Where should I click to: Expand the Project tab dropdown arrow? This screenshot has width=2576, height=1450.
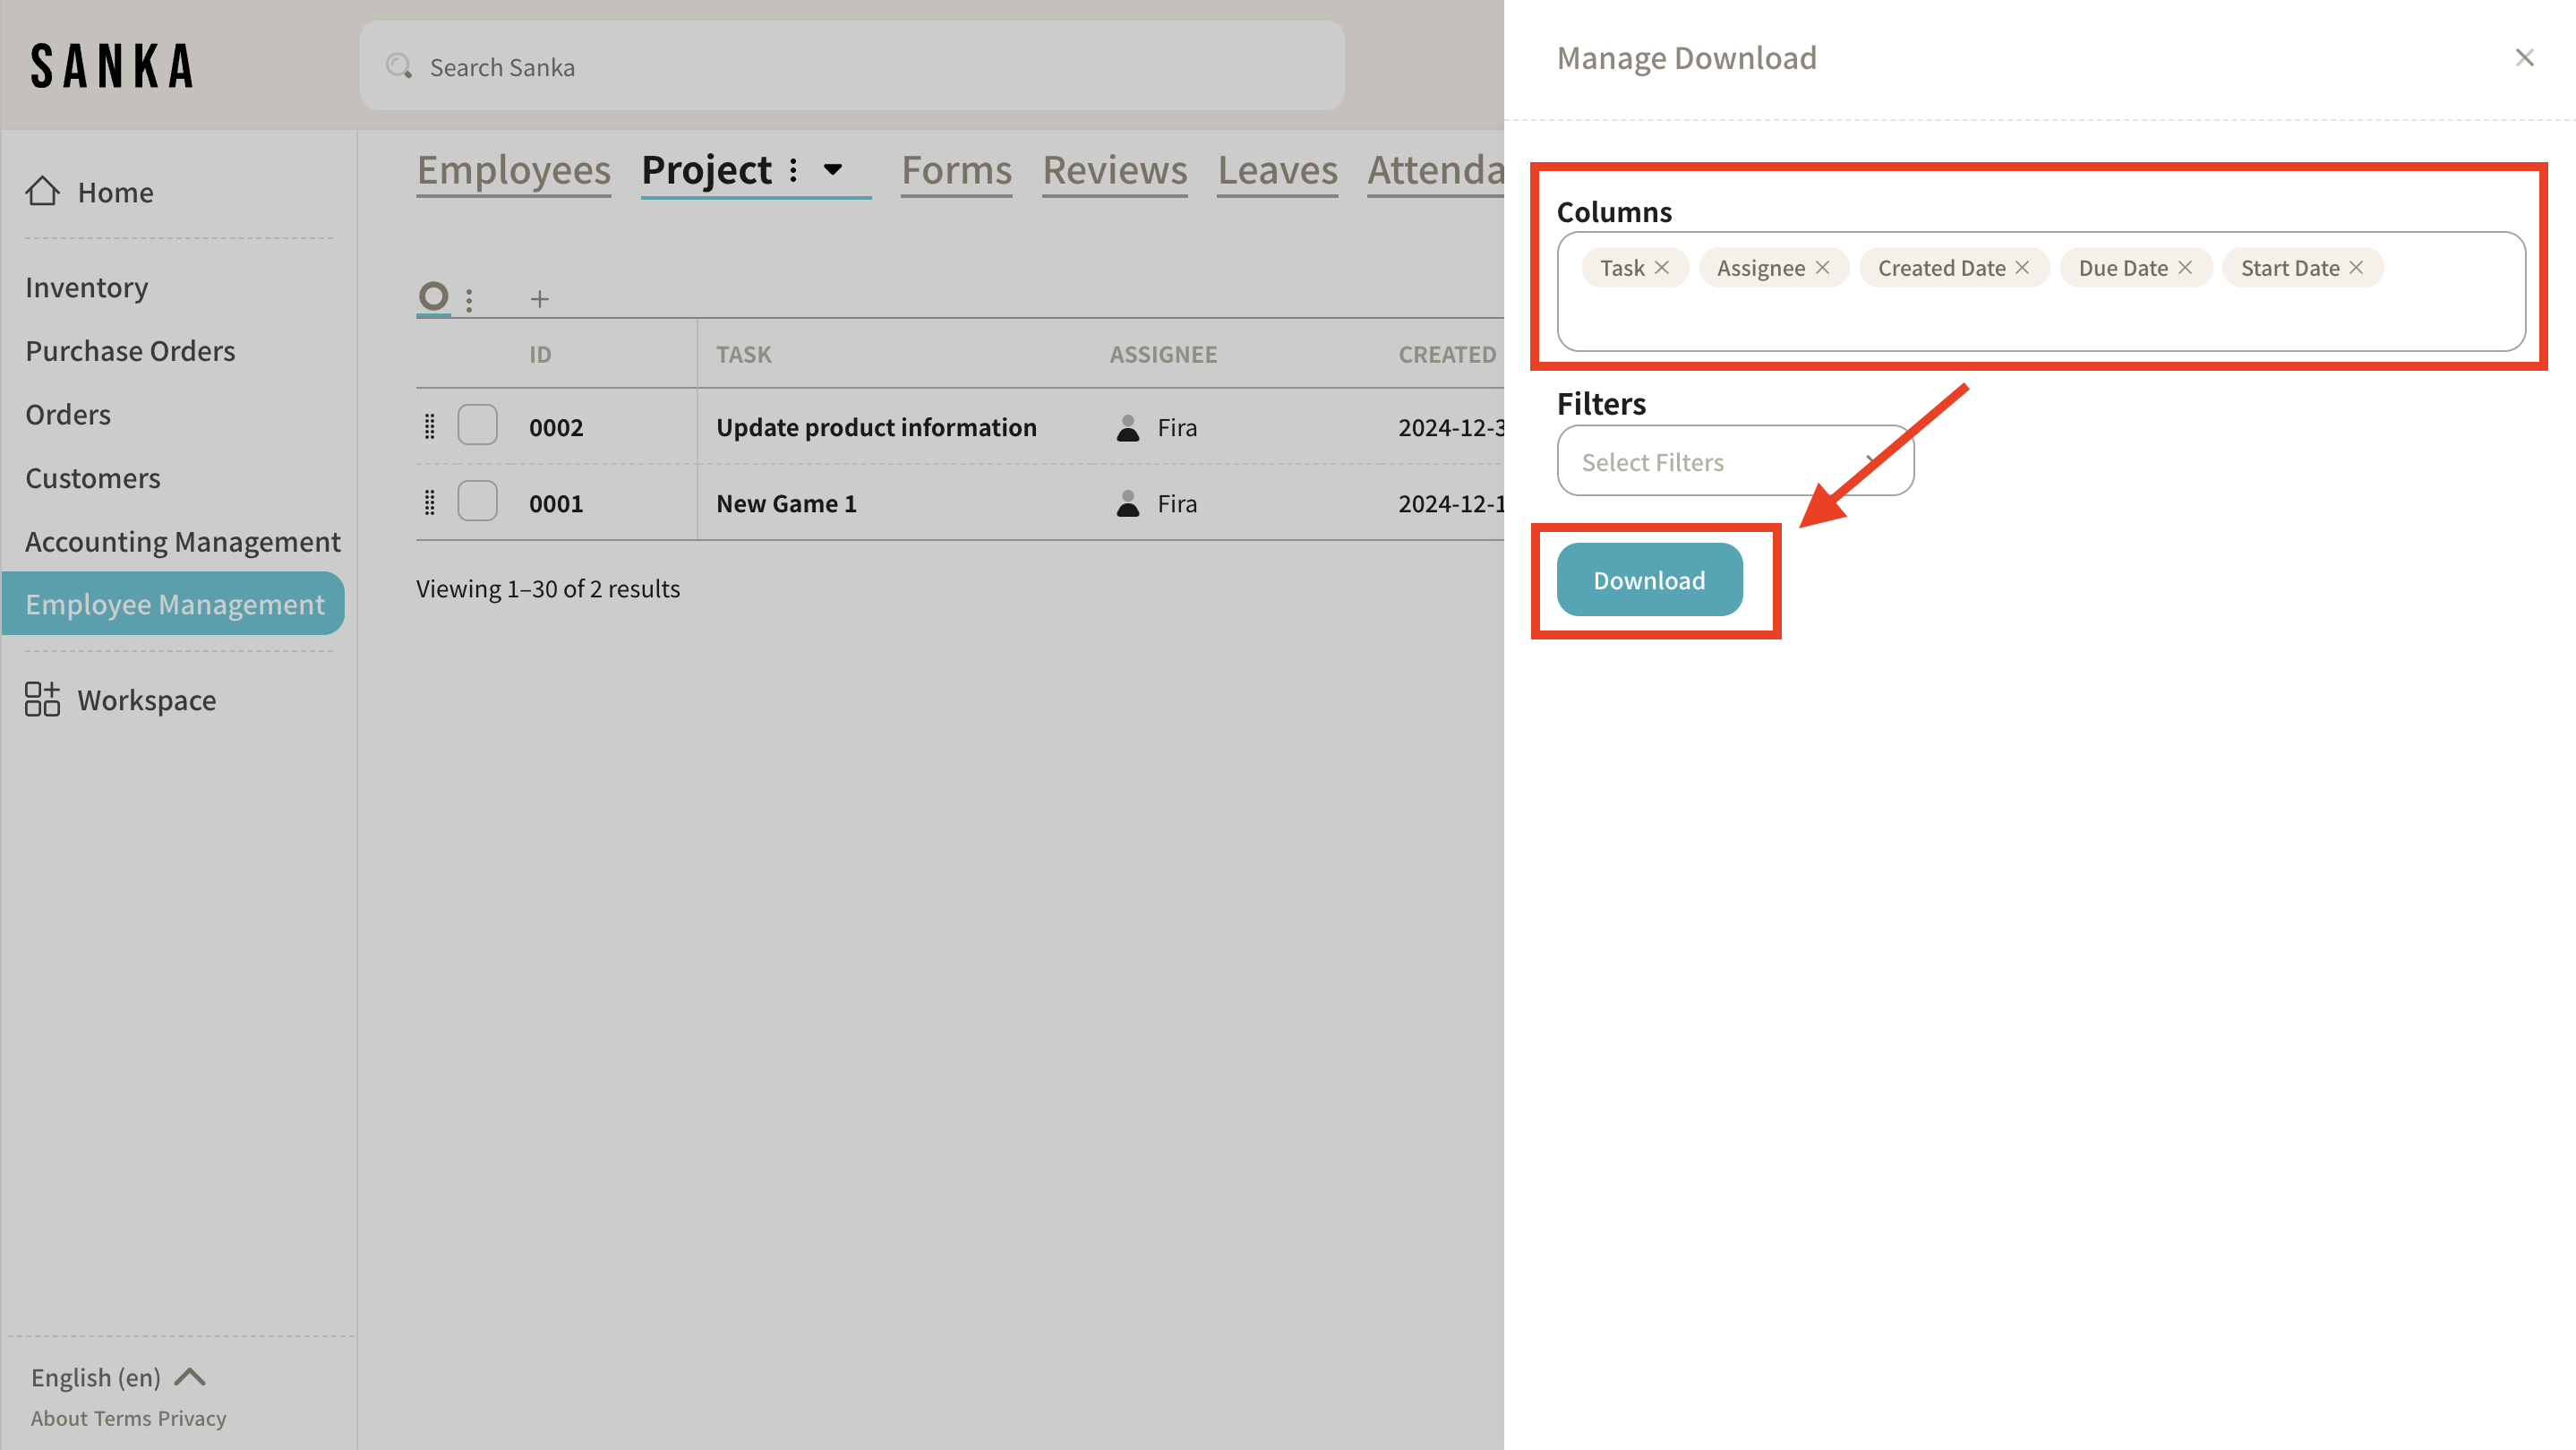833,169
